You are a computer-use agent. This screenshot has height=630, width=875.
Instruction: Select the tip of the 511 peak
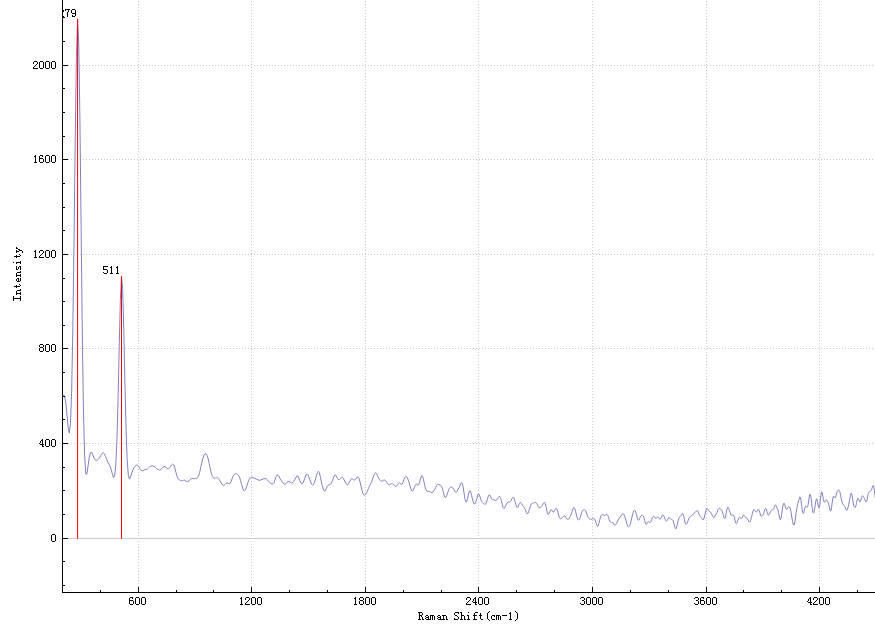pyautogui.click(x=121, y=277)
